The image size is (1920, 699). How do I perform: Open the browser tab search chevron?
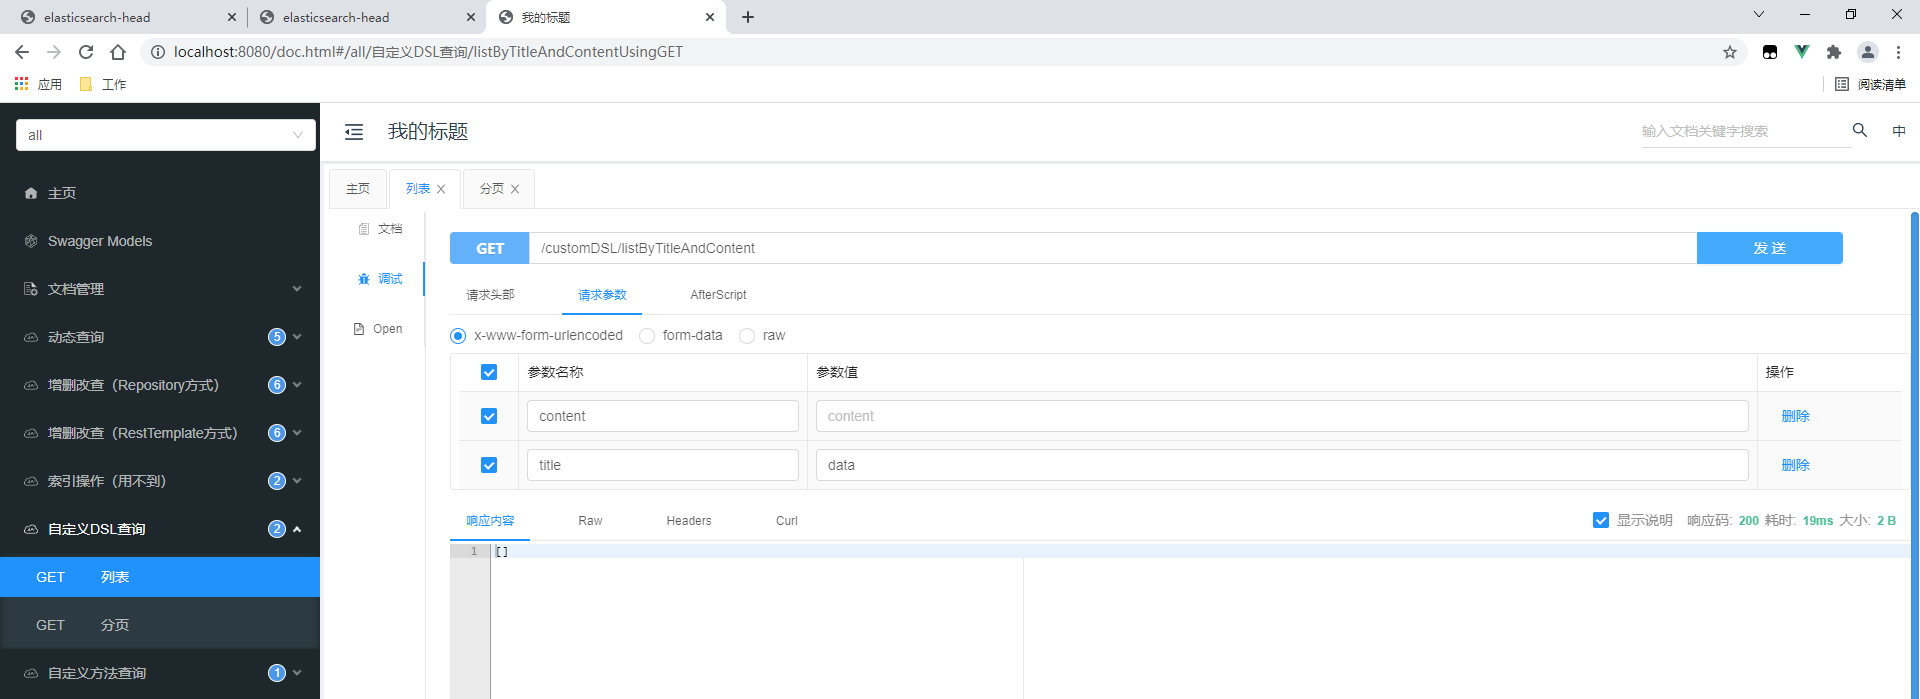pyautogui.click(x=1759, y=15)
